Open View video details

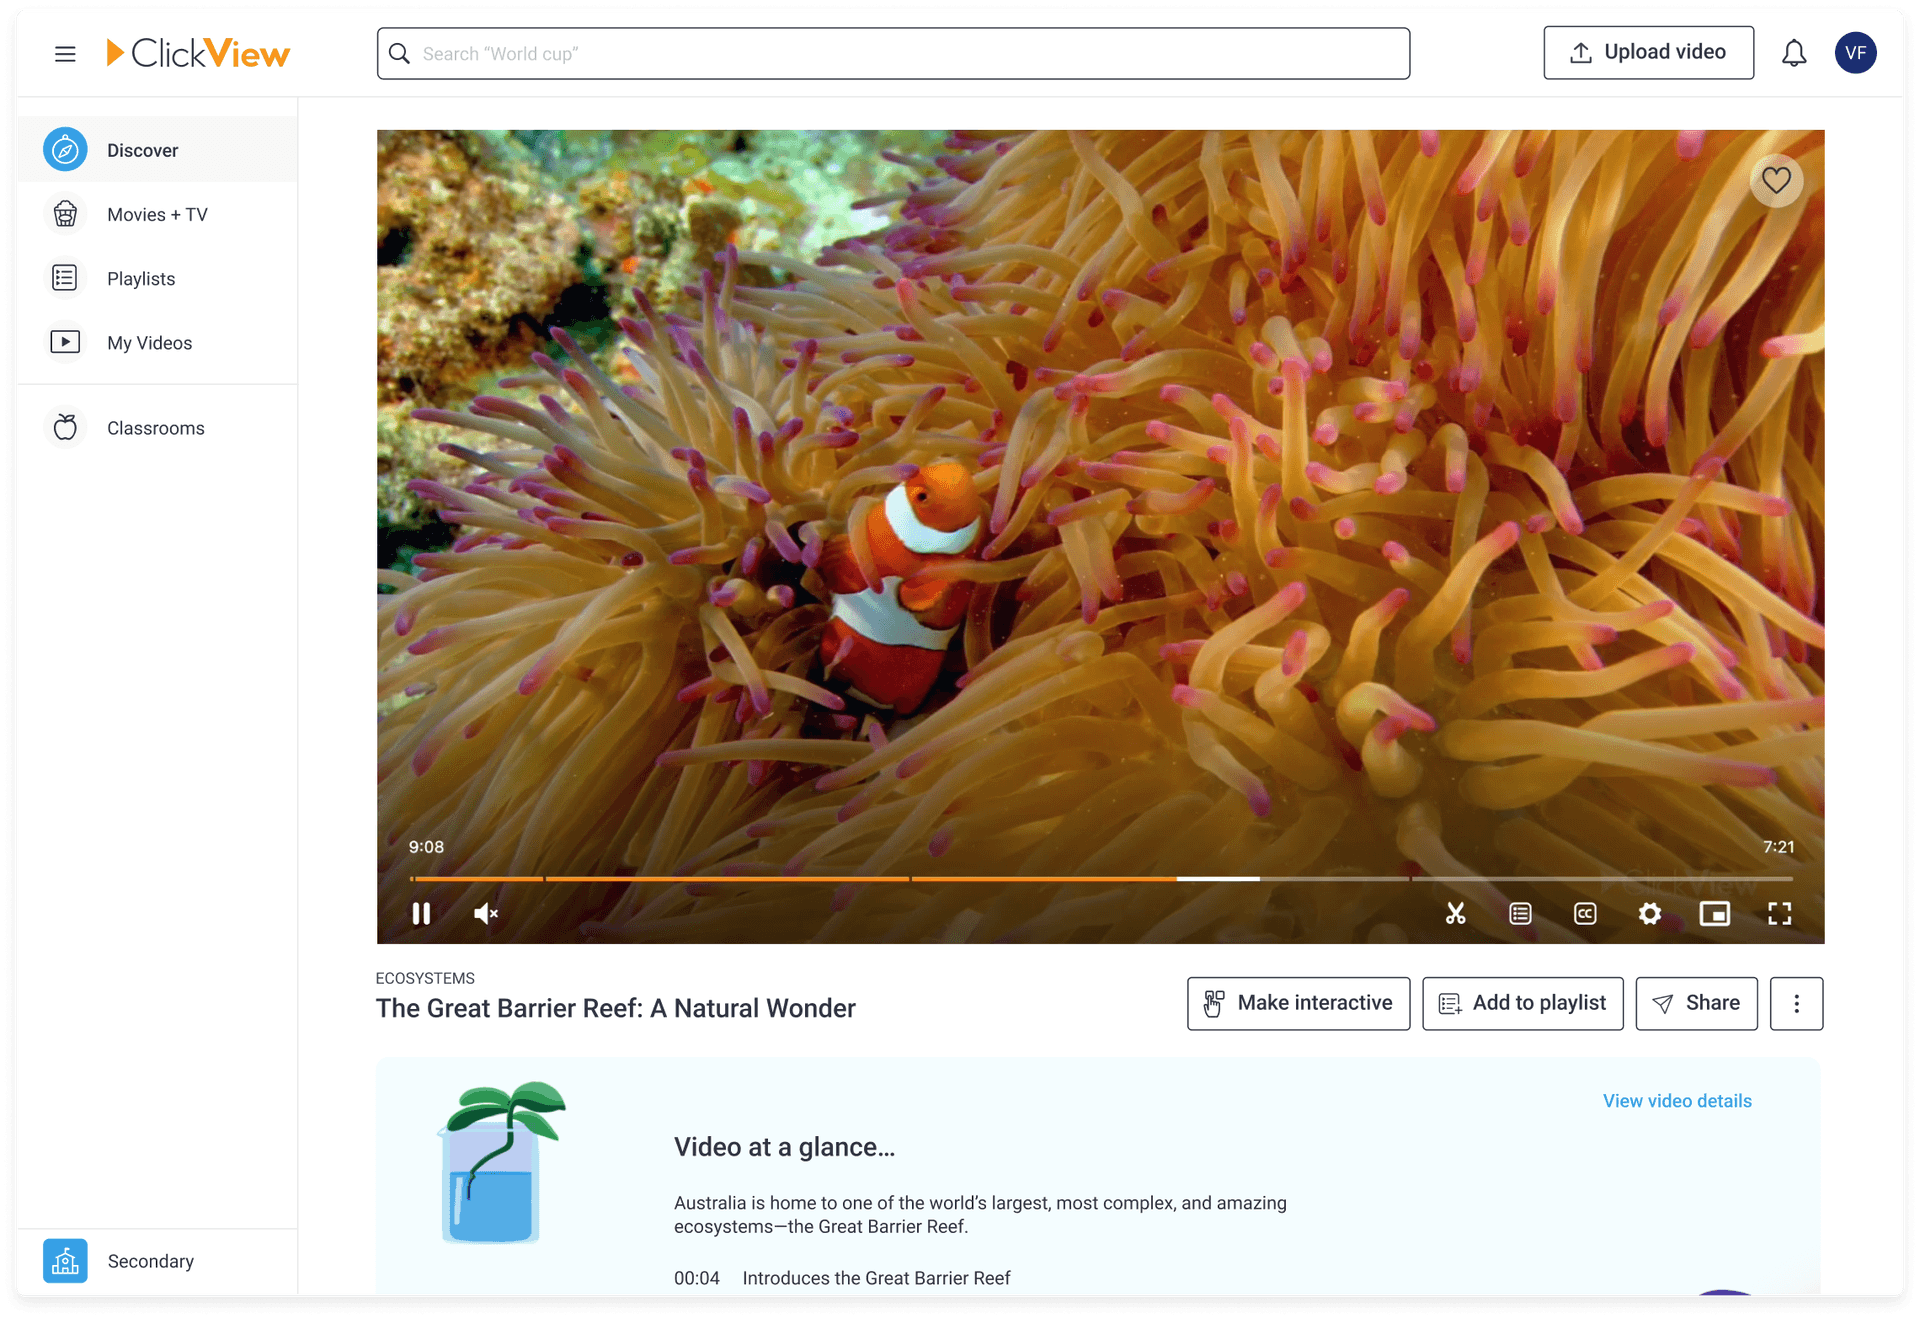pos(1677,1100)
